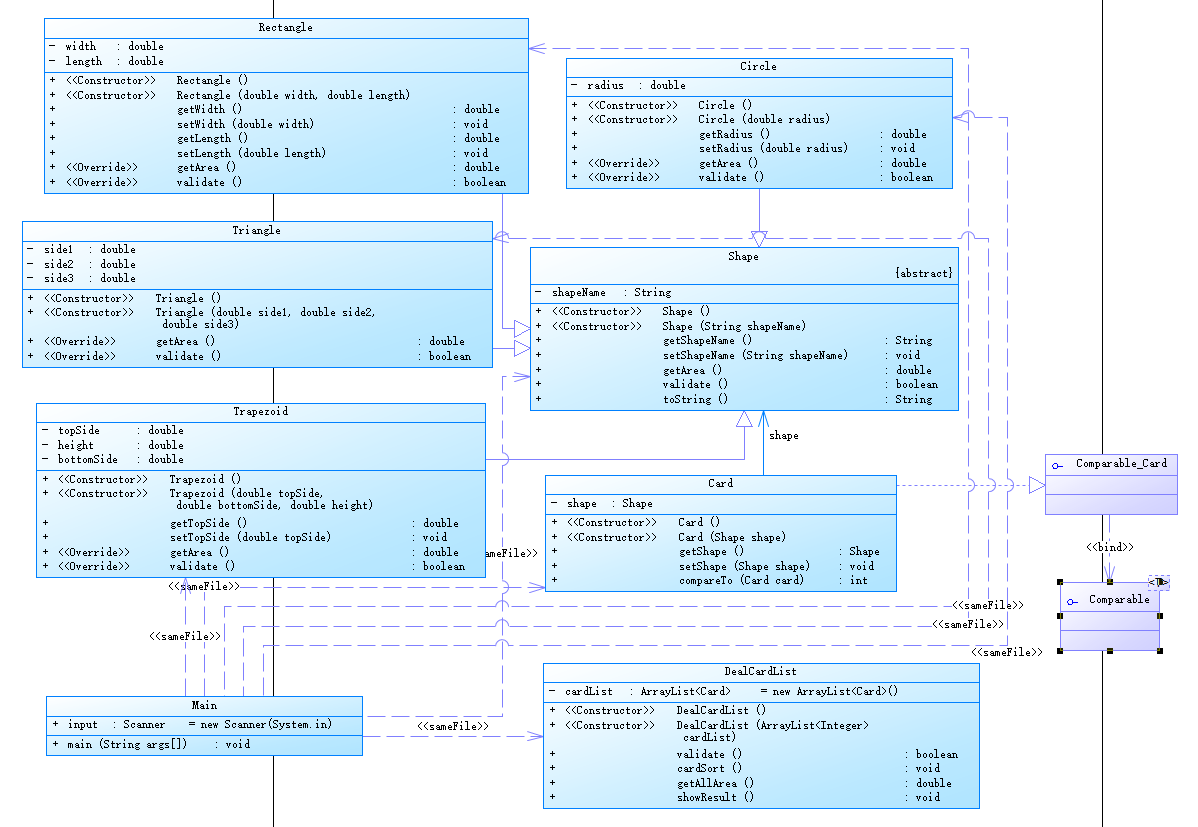Select the Triangle class header

(257, 231)
